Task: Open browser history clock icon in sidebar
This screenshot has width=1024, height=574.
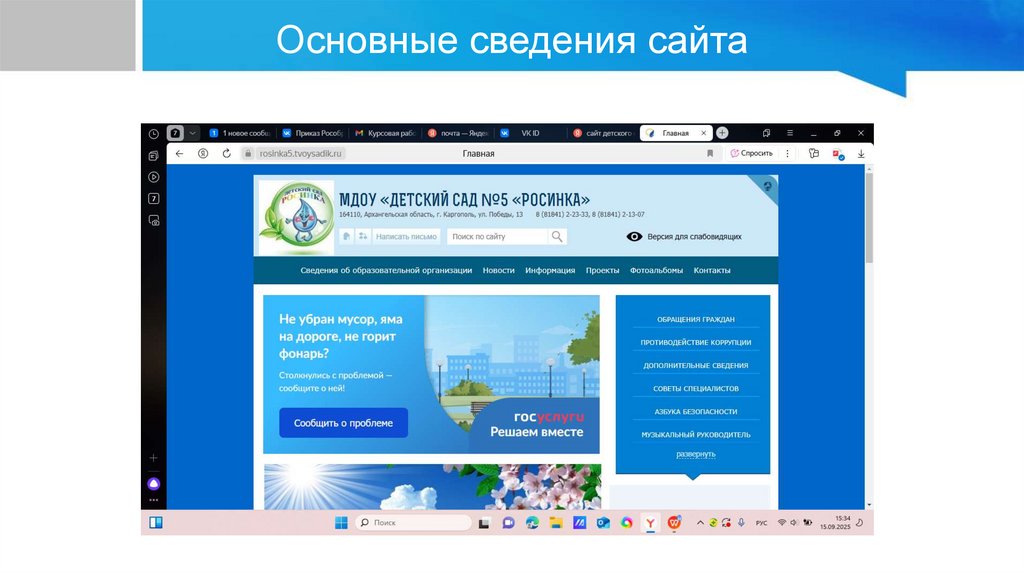Action: point(153,134)
